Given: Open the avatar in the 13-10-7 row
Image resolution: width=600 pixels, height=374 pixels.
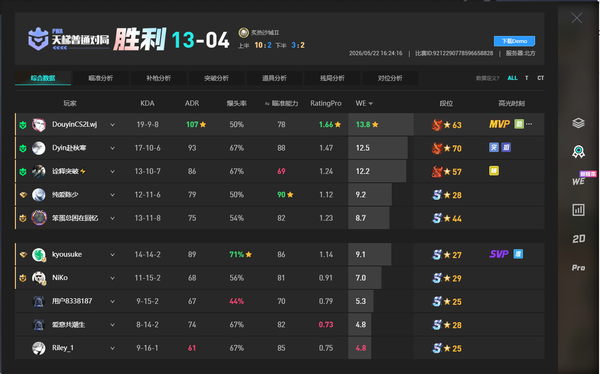Looking at the screenshot, I should pos(39,171).
